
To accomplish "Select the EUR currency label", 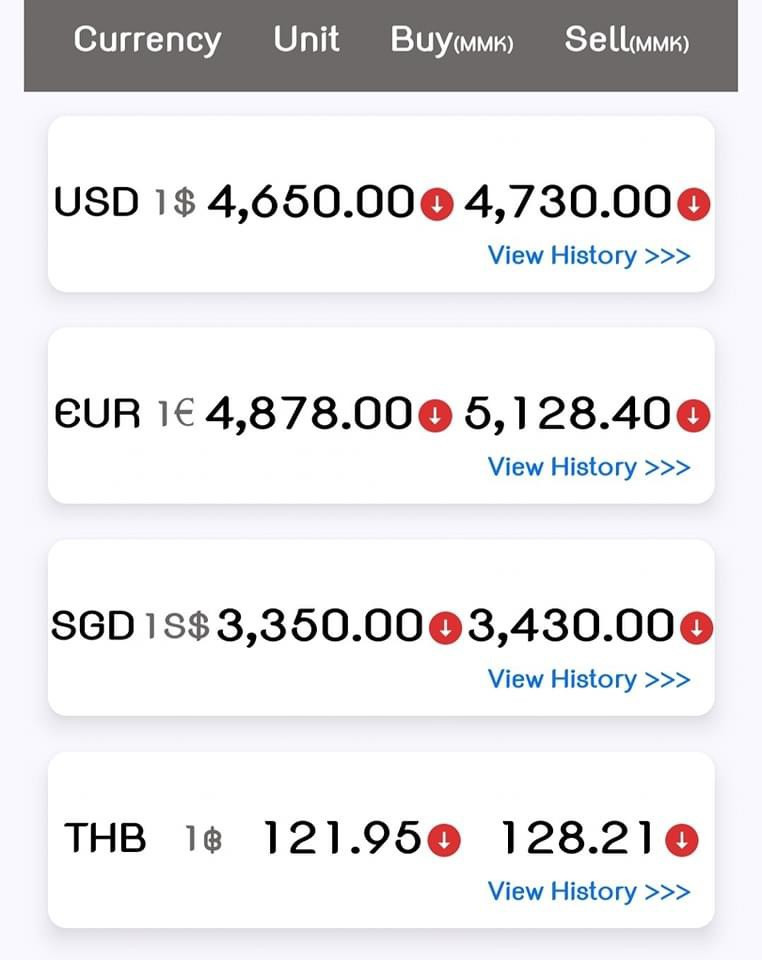I will click(97, 414).
